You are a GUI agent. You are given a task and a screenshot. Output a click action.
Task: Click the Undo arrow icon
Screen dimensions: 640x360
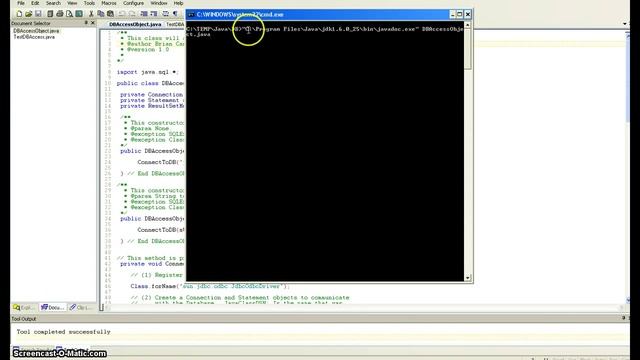pos(122,14)
